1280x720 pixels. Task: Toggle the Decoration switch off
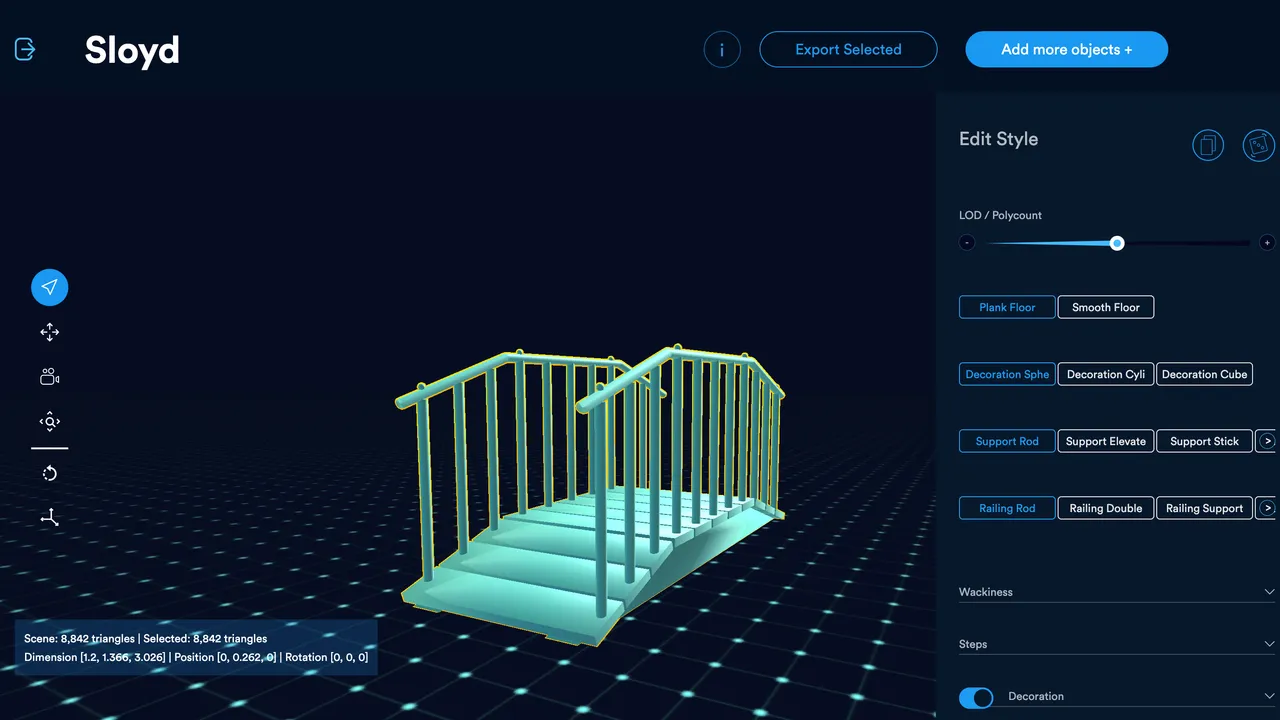tap(976, 697)
